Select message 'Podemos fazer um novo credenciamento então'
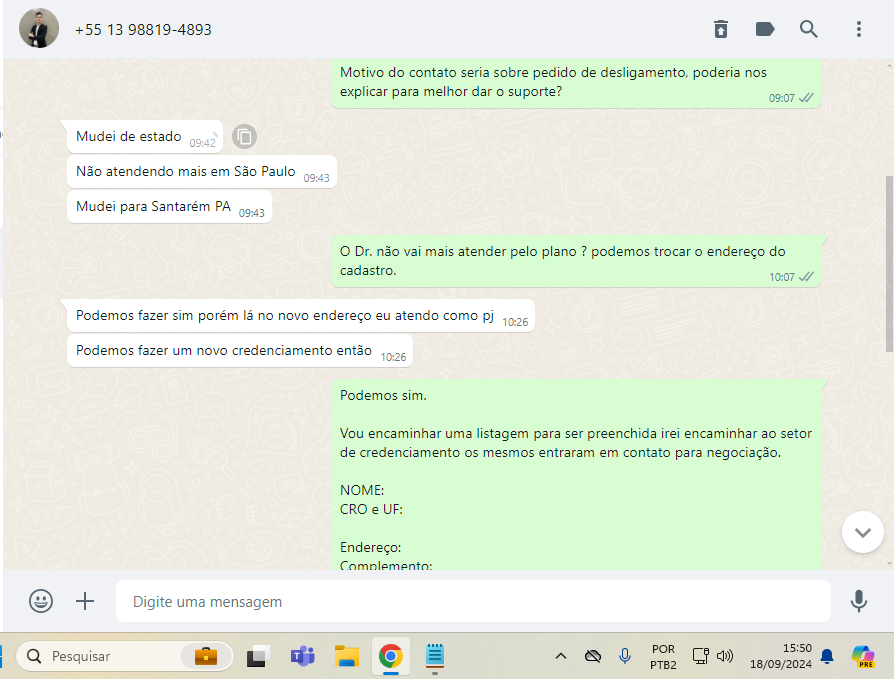This screenshot has height=679, width=894. [x=240, y=351]
